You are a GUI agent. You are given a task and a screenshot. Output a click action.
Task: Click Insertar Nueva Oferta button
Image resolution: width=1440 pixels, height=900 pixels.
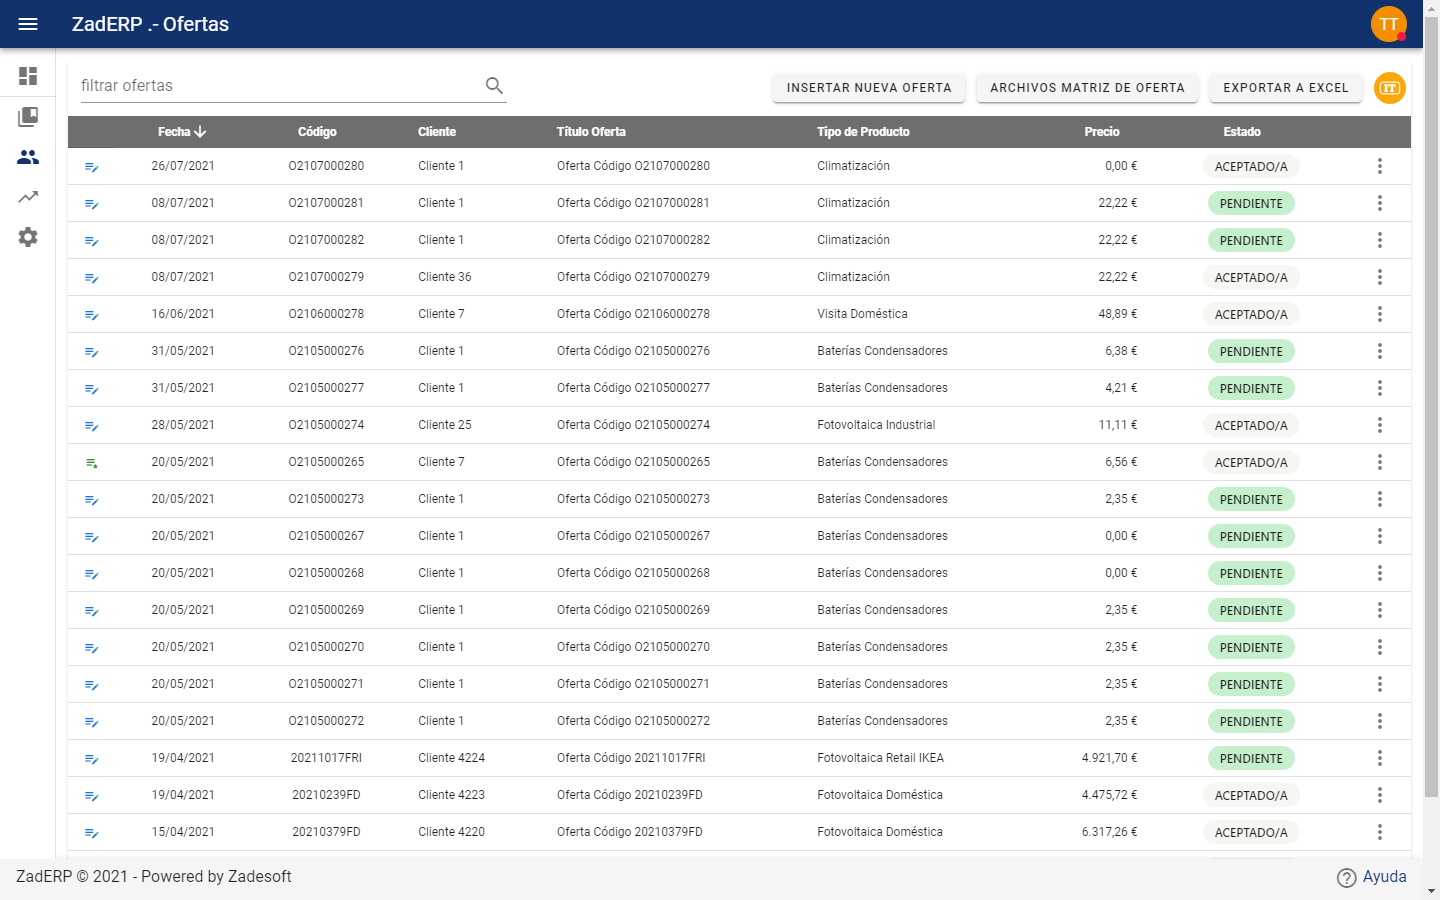(x=869, y=88)
